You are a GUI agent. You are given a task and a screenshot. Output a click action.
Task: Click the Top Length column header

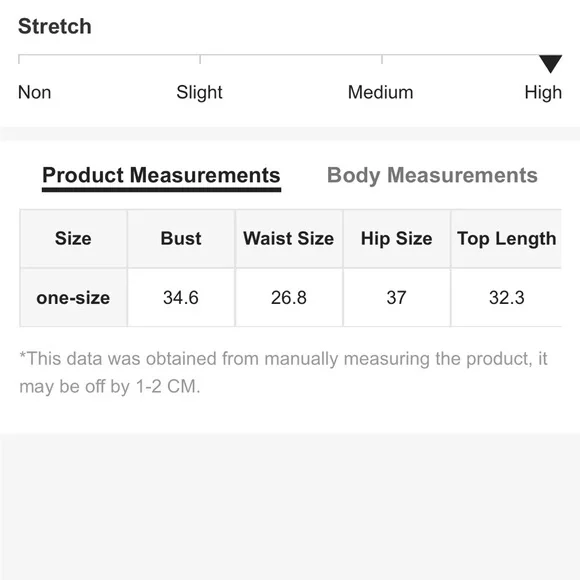pyautogui.click(x=506, y=239)
